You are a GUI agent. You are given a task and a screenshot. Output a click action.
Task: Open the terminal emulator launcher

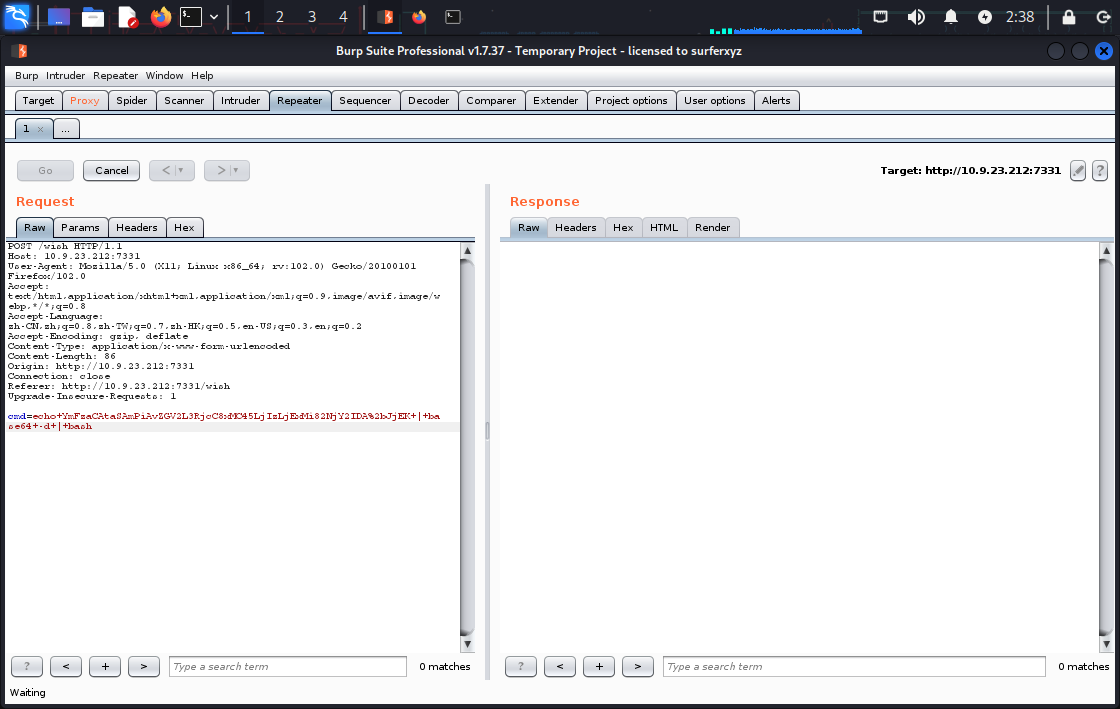click(191, 17)
